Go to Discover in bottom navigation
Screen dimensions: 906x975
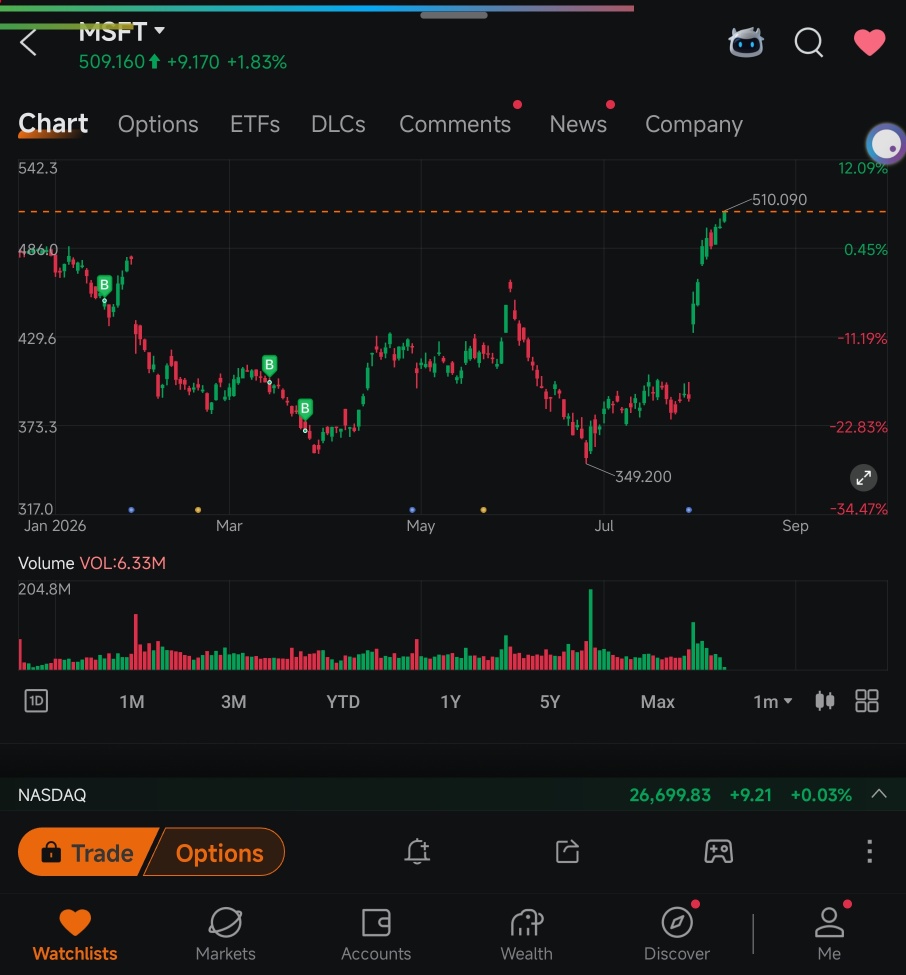[x=677, y=934]
